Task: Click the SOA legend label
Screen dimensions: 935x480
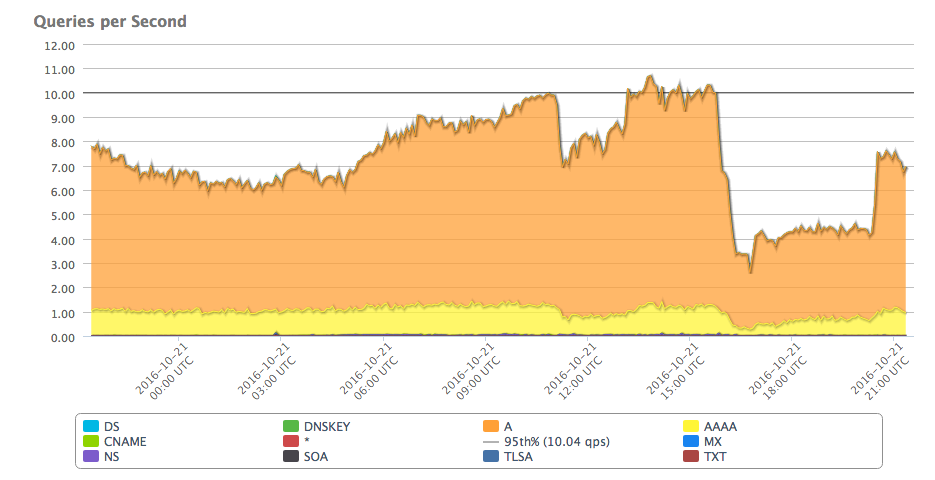Action: pyautogui.click(x=316, y=457)
